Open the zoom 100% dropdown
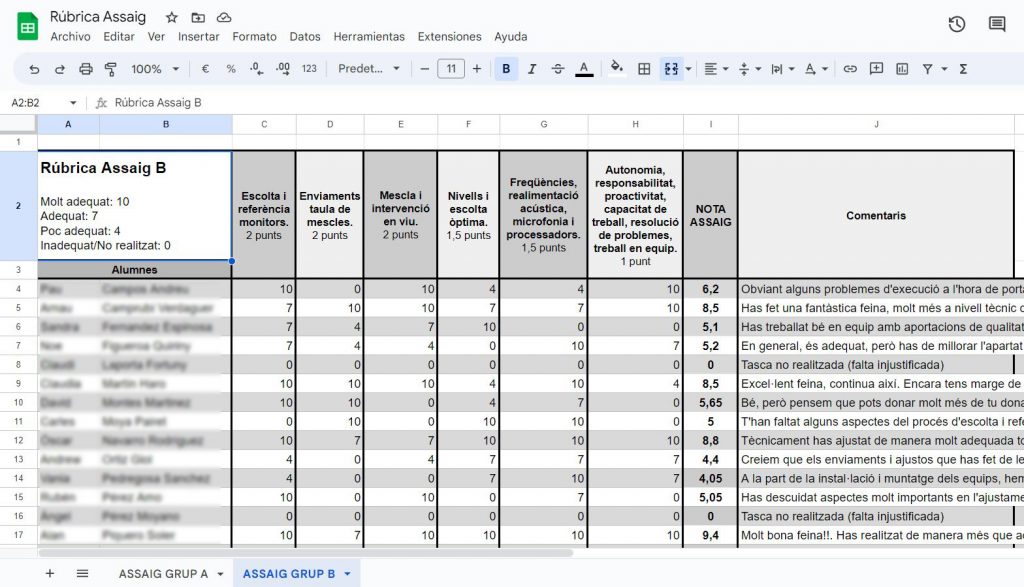This screenshot has height=587, width=1024. point(155,69)
